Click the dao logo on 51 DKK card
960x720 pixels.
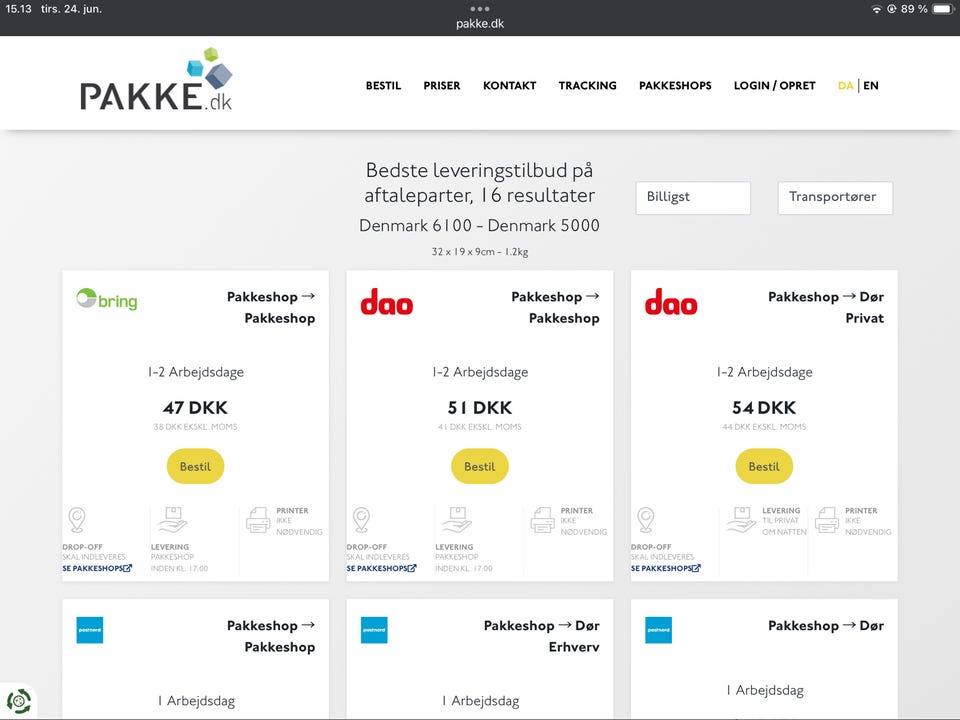pyautogui.click(x=387, y=302)
